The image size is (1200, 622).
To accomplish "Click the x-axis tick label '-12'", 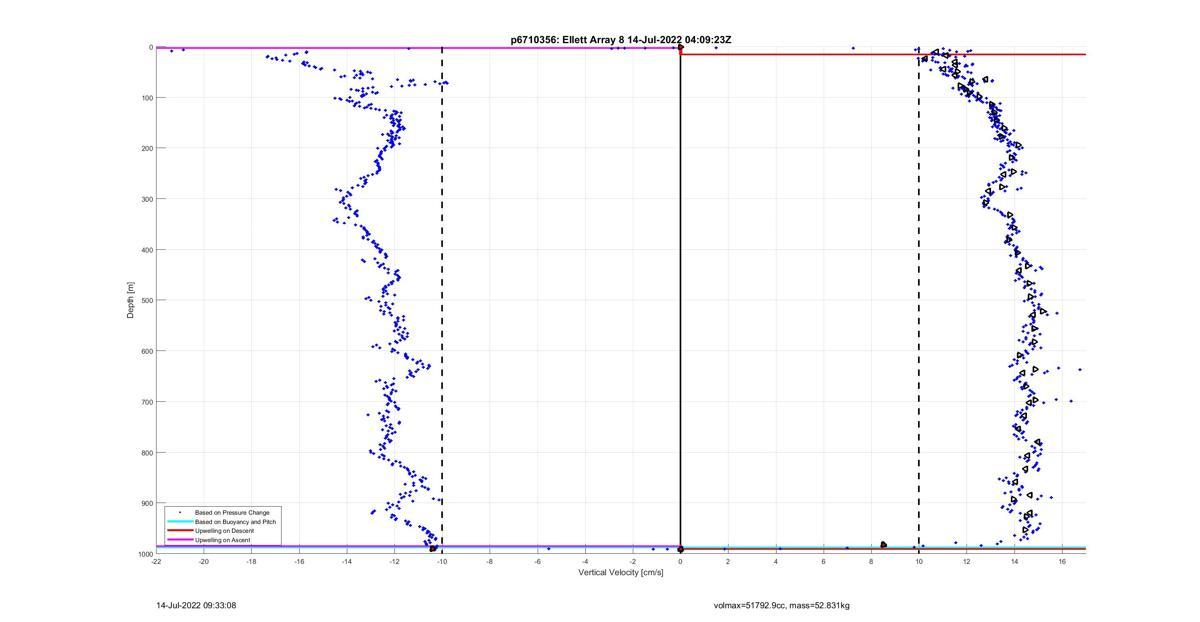I will (394, 562).
